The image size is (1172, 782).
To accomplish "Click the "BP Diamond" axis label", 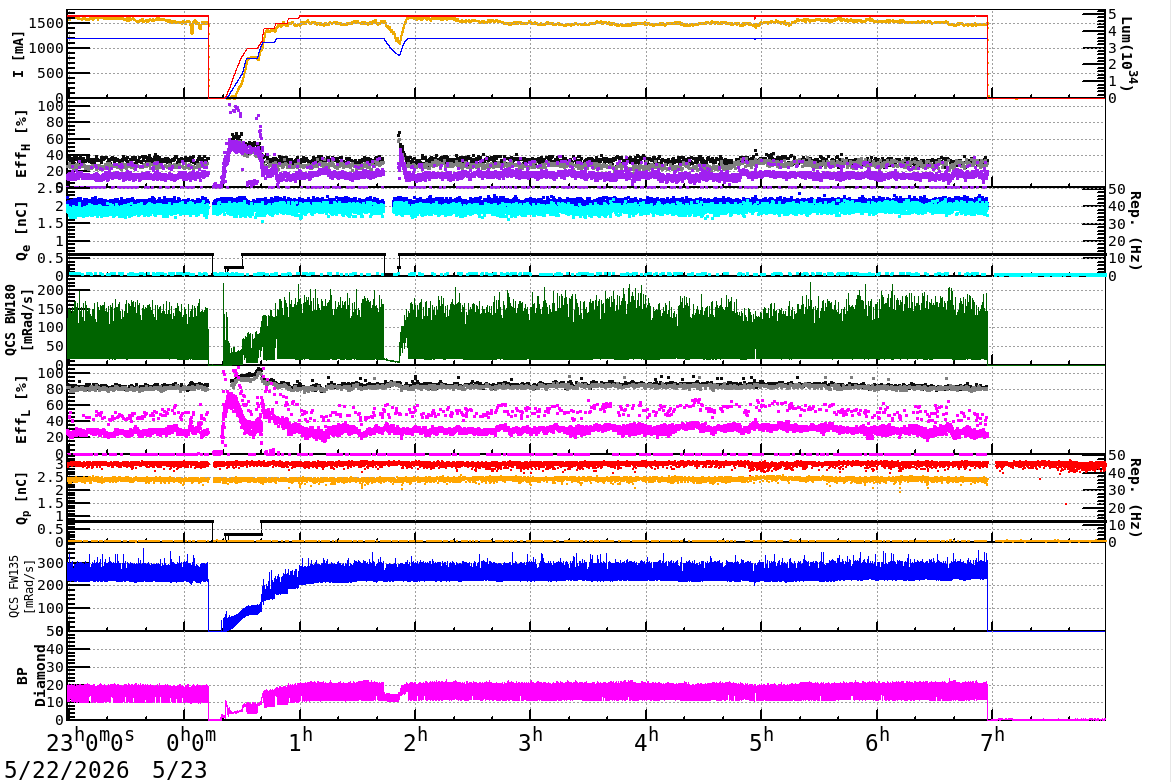I will point(30,676).
